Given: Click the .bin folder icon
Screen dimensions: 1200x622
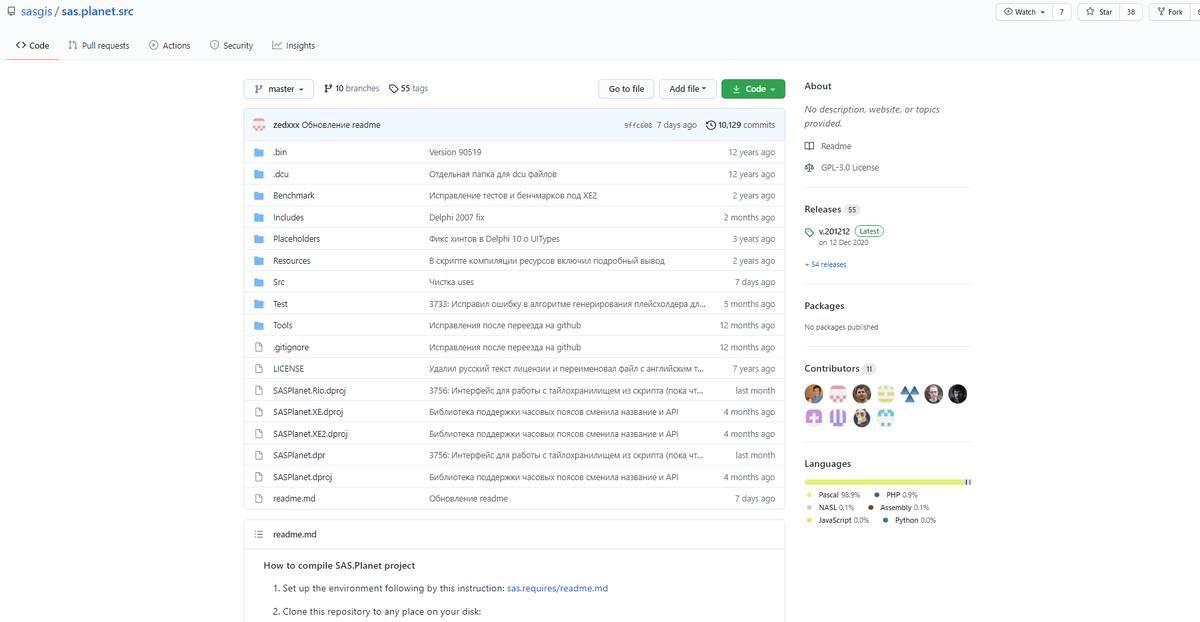Looking at the screenshot, I should click(259, 152).
